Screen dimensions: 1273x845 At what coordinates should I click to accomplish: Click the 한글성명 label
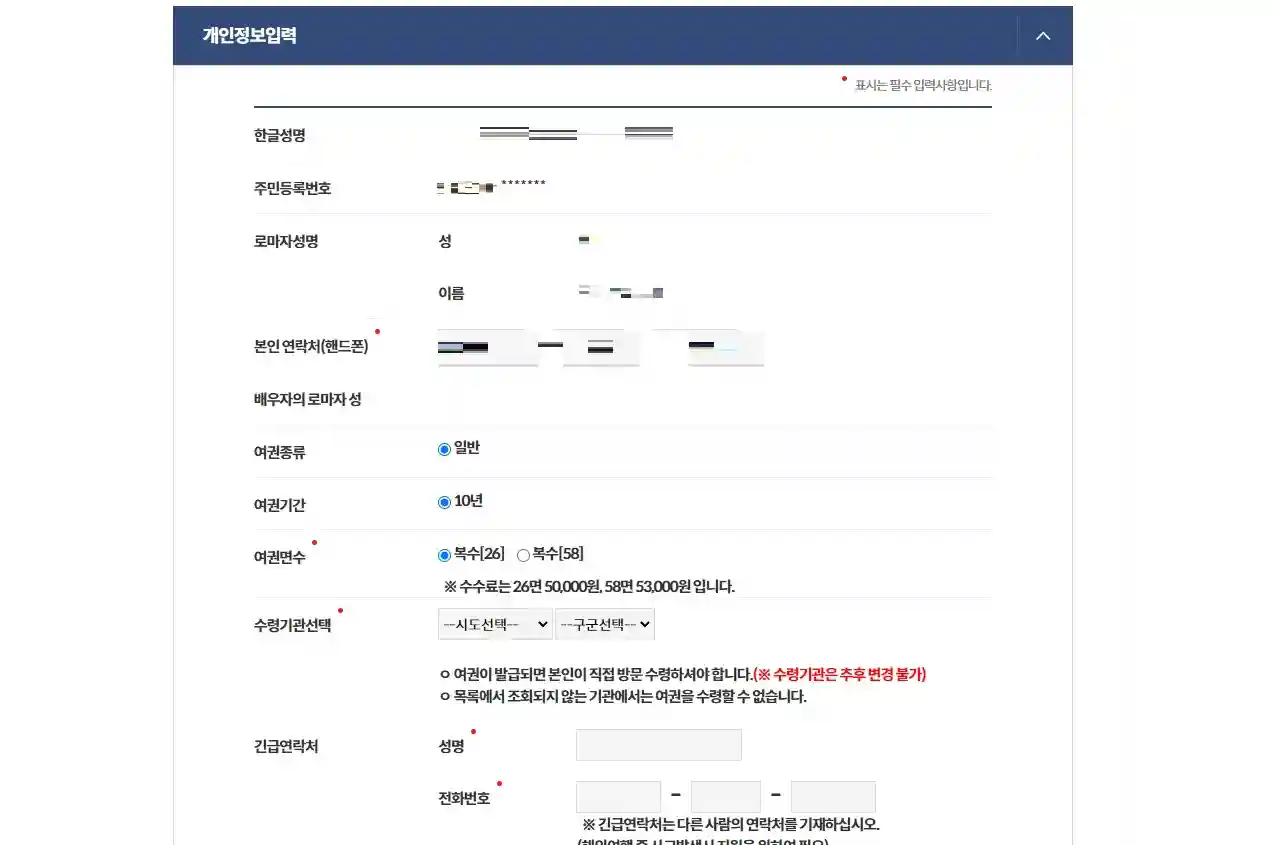280,135
